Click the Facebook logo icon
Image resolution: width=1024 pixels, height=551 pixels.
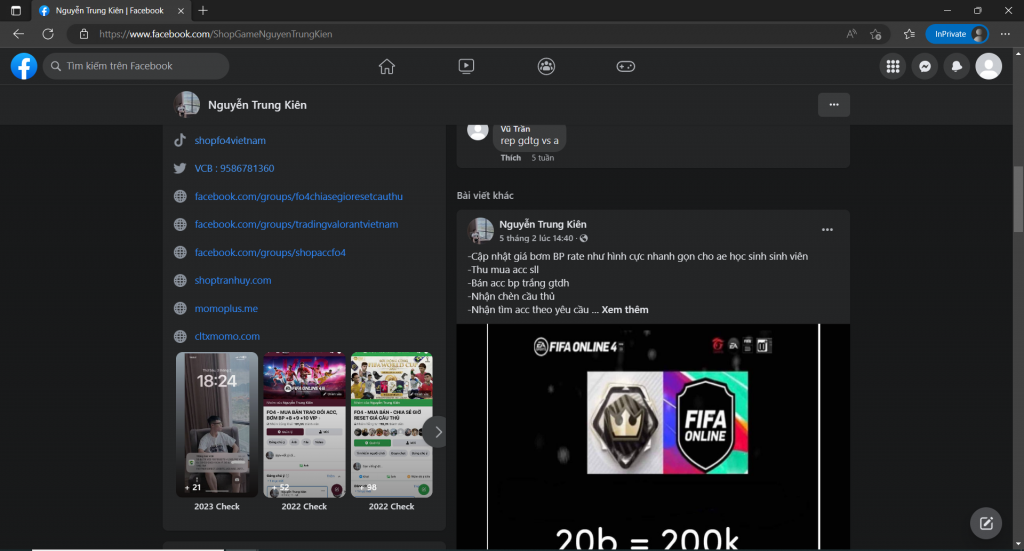pyautogui.click(x=24, y=66)
